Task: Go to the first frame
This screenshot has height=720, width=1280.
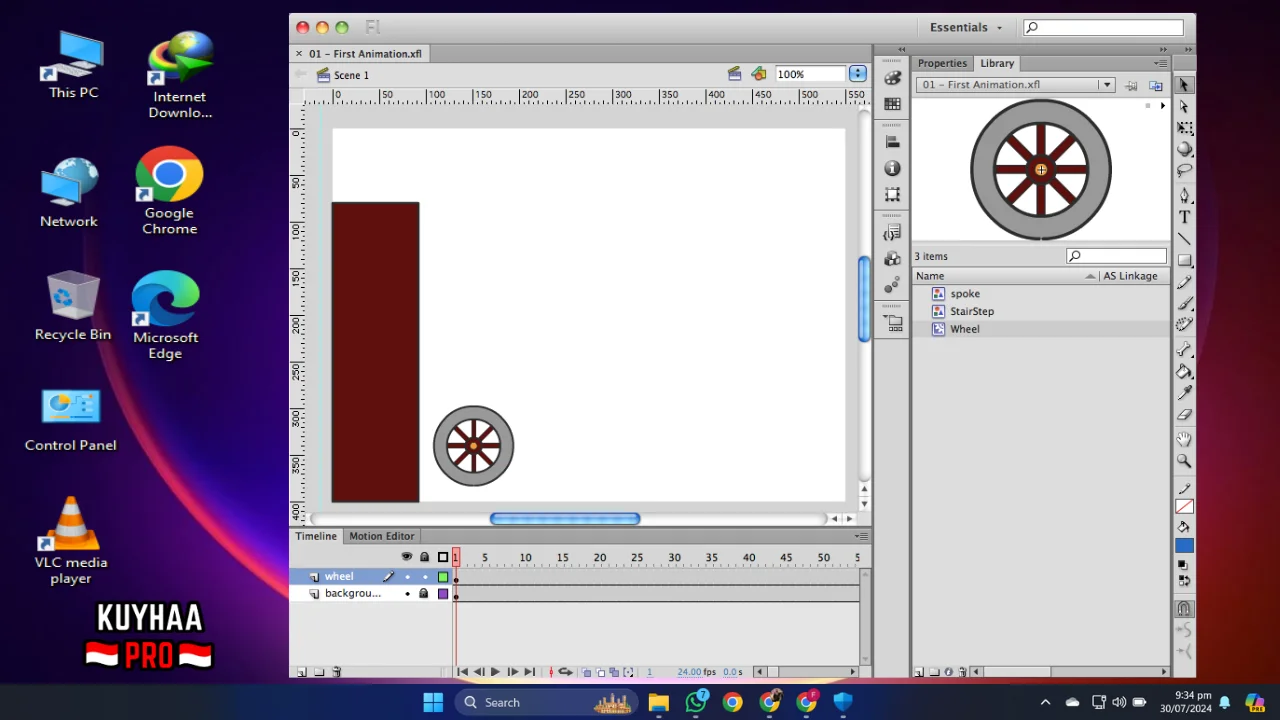Action: (462, 672)
